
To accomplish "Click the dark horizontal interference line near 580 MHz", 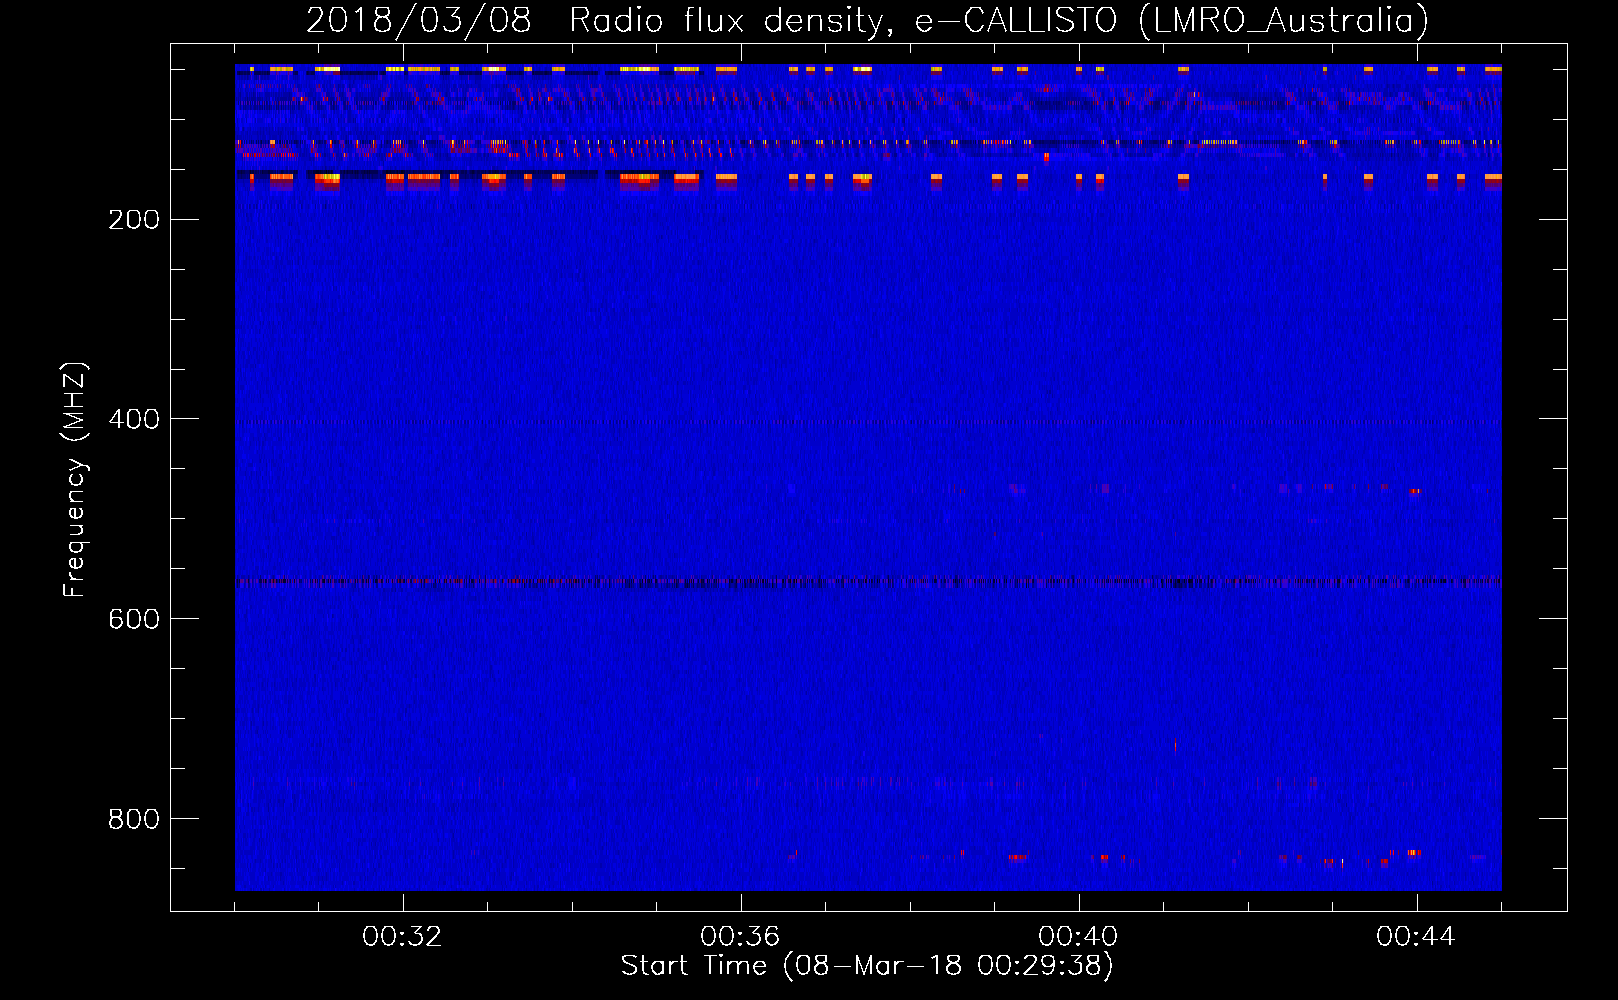I will point(868,581).
